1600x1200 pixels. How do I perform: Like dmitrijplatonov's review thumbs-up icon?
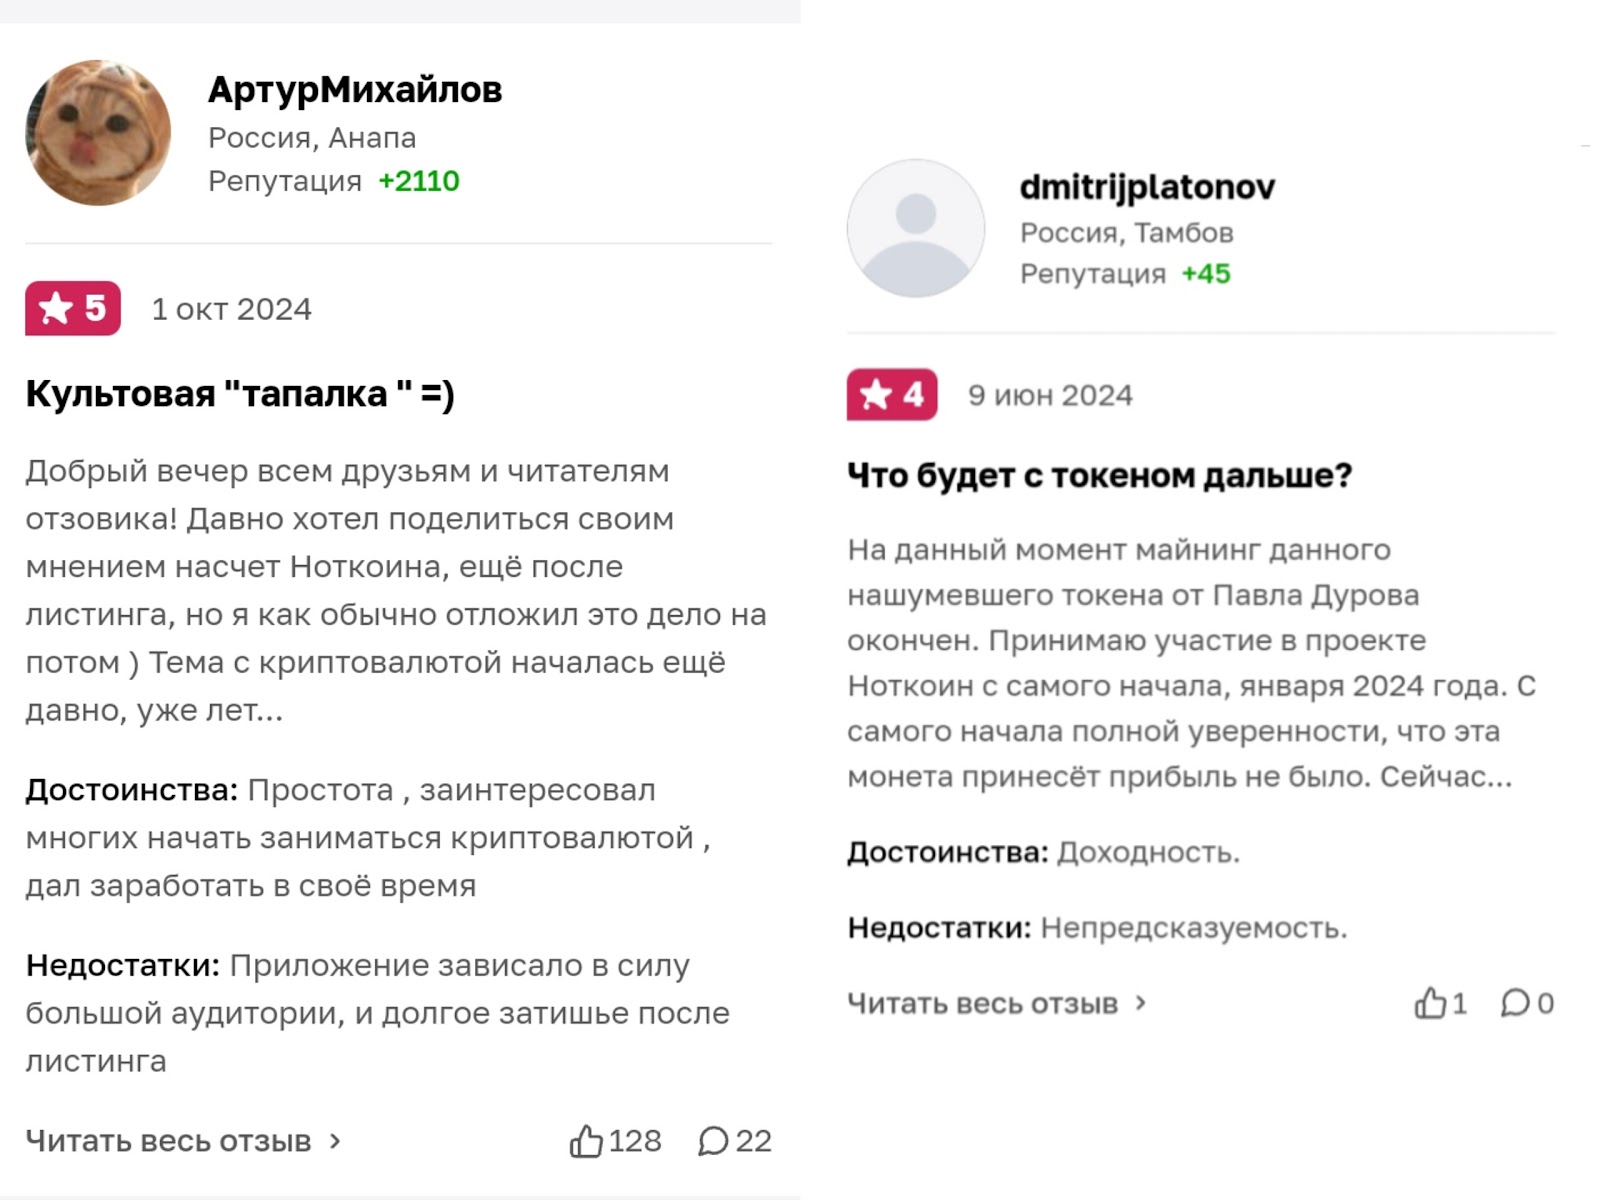(1430, 1003)
